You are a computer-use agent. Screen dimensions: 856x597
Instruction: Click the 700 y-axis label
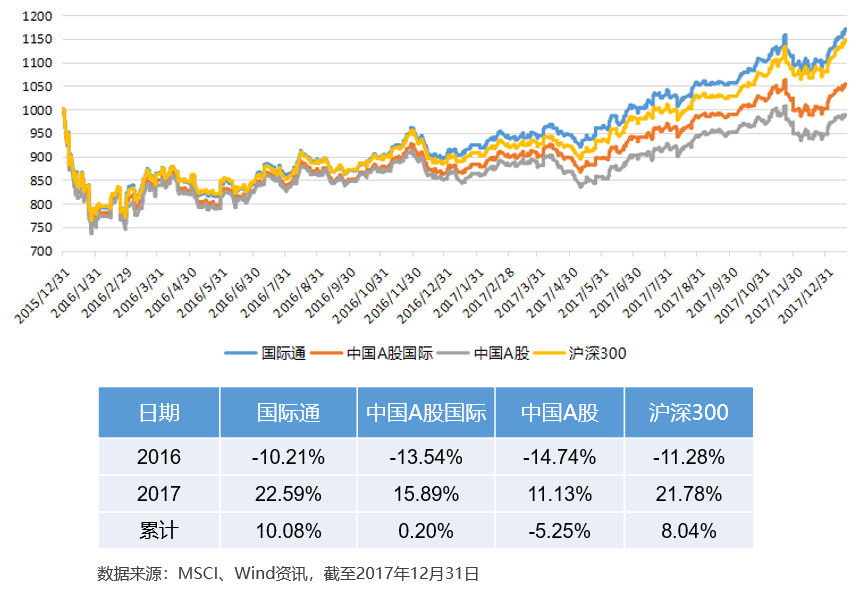tap(41, 252)
